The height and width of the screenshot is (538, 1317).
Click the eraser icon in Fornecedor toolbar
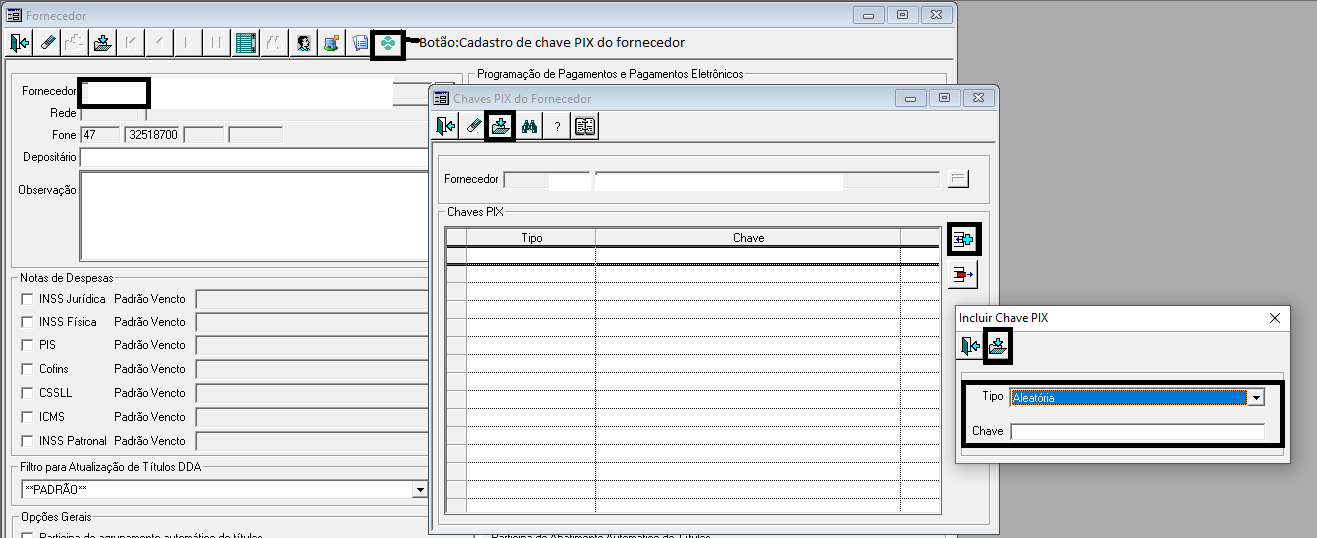tap(48, 43)
